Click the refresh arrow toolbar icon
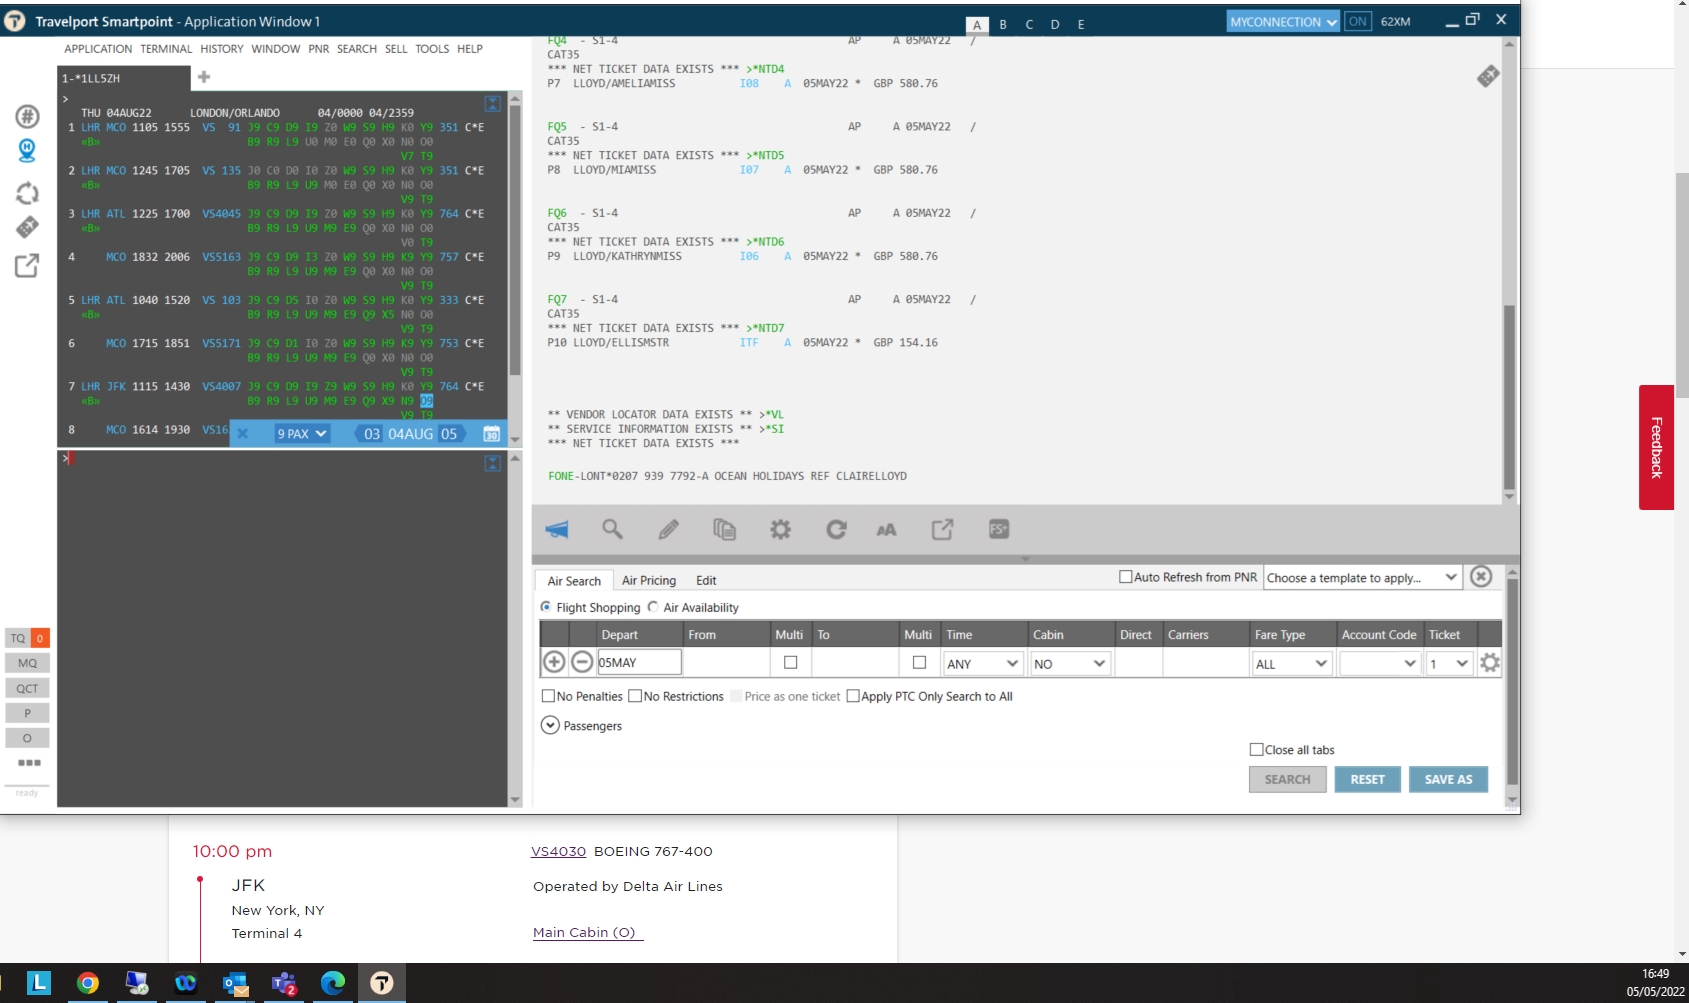This screenshot has width=1689, height=1003. pyautogui.click(x=836, y=530)
